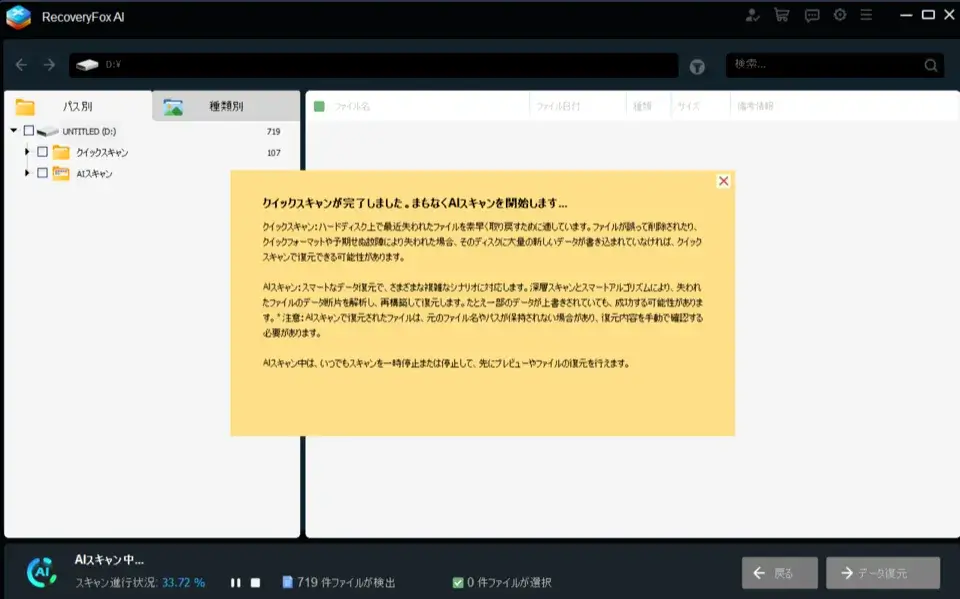Click the search magnifier icon
The width and height of the screenshot is (960, 599).
tap(931, 66)
